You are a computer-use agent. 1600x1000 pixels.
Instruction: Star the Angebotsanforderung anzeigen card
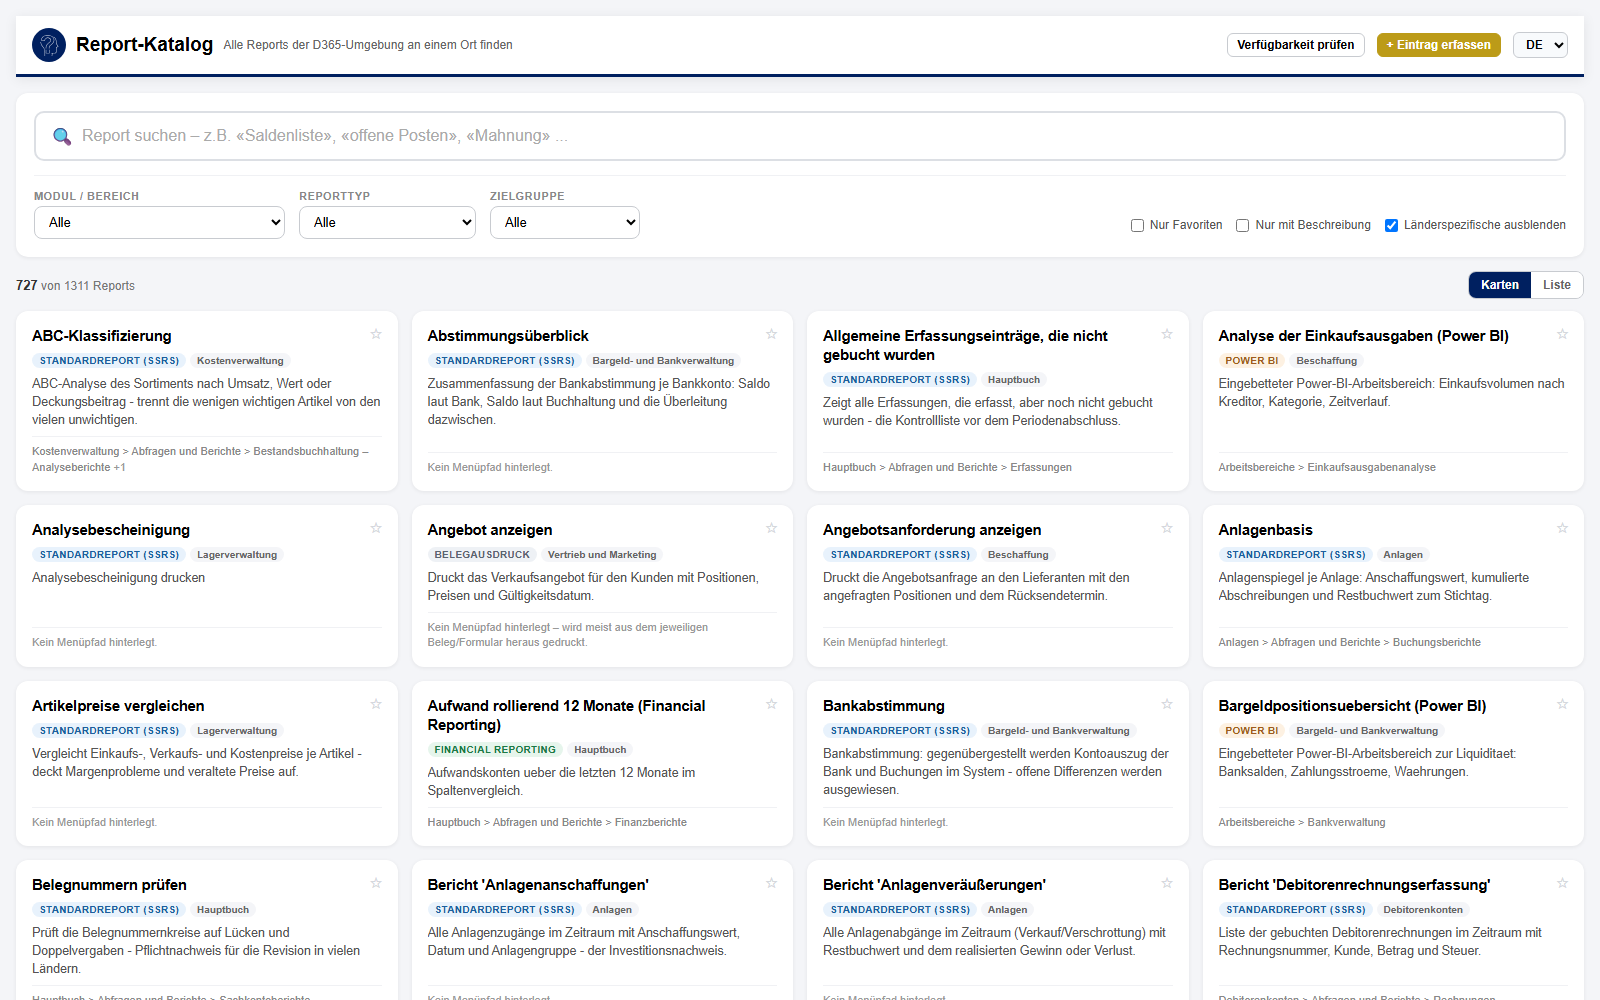point(1167,528)
